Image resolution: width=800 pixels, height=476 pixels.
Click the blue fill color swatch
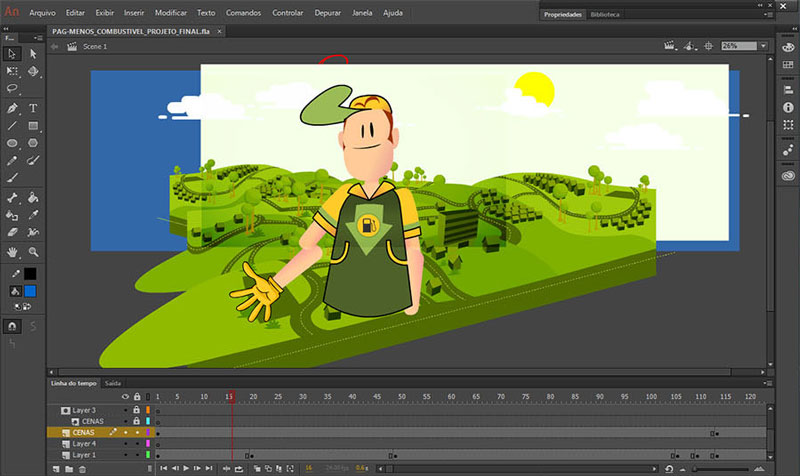coord(30,291)
